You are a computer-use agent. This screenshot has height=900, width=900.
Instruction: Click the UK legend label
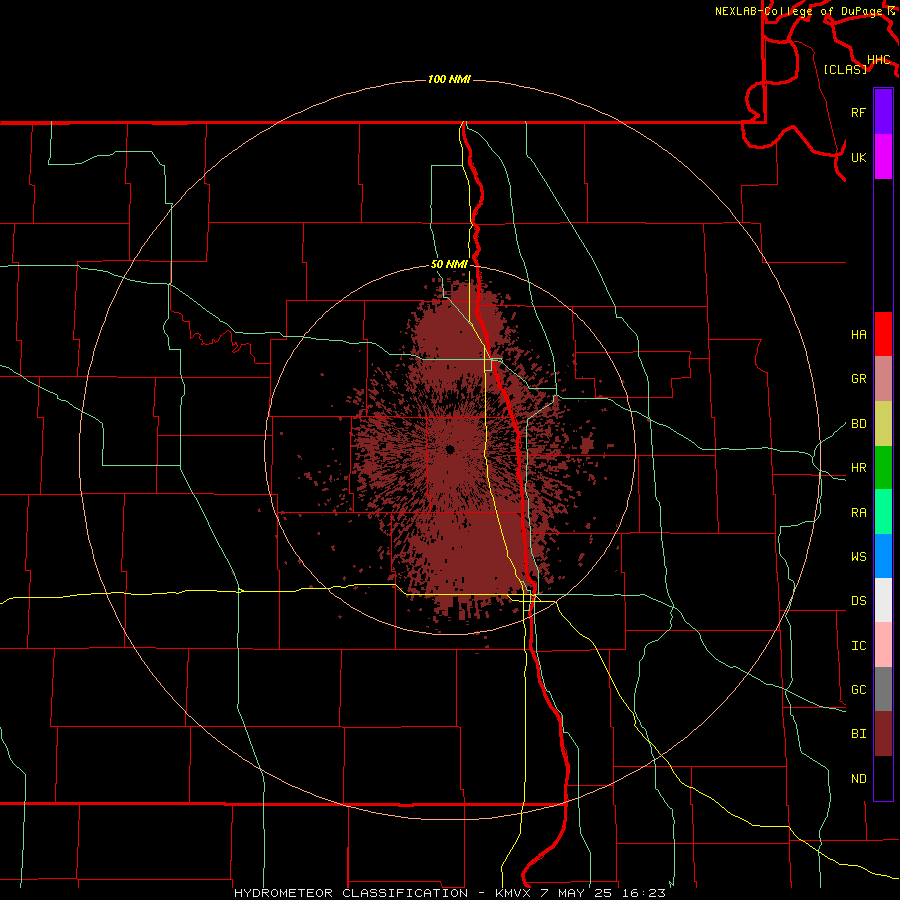858,157
